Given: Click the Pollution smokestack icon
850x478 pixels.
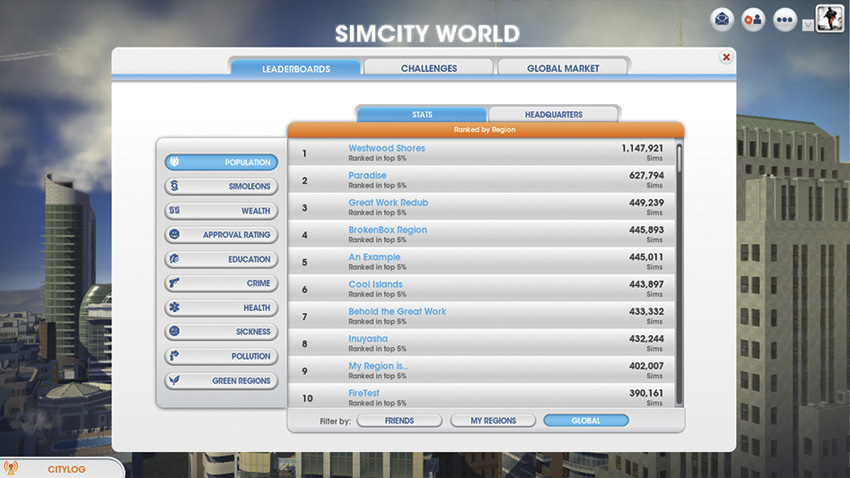Looking at the screenshot, I should [174, 356].
